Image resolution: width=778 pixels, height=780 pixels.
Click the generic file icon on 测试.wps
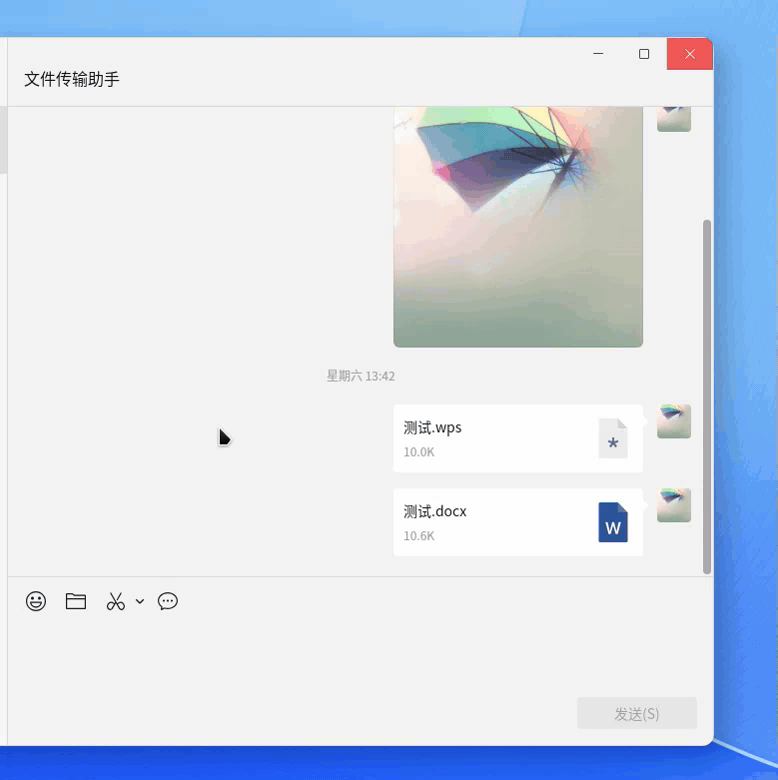(x=613, y=438)
